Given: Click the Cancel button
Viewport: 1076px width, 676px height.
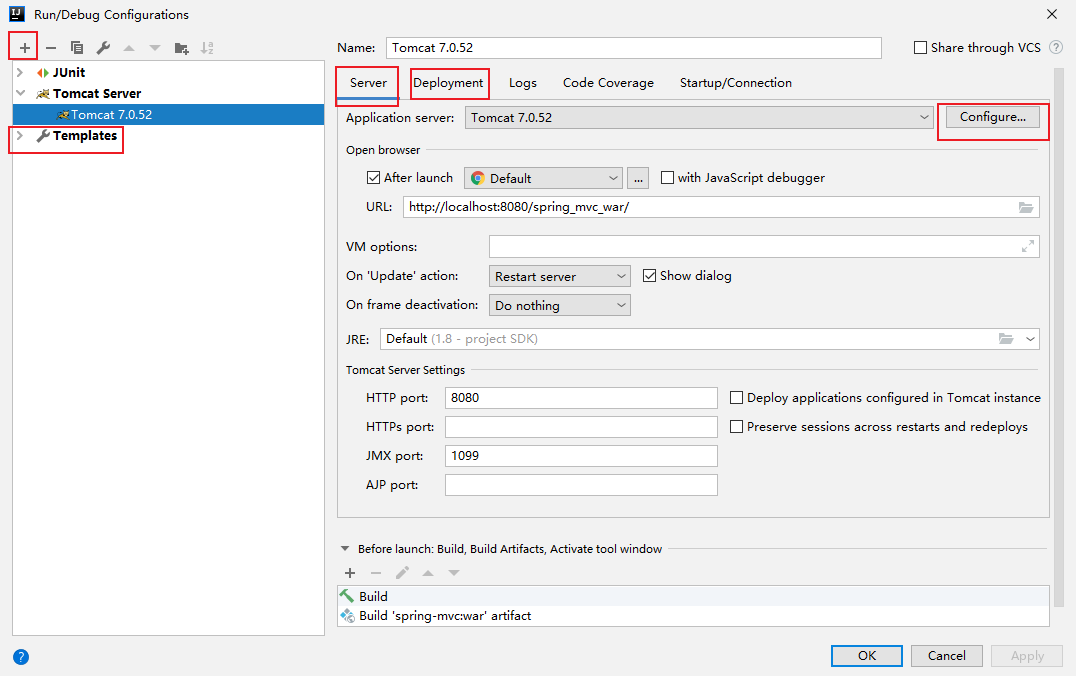Looking at the screenshot, I should 947,655.
